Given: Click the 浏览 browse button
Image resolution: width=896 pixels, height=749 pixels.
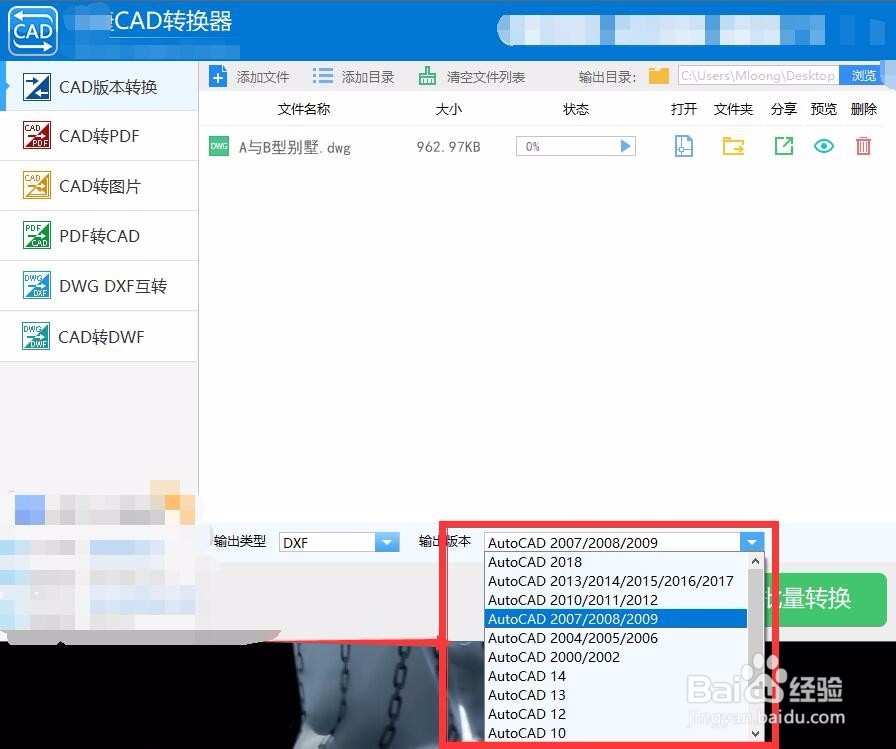Looking at the screenshot, I should pyautogui.click(x=863, y=75).
